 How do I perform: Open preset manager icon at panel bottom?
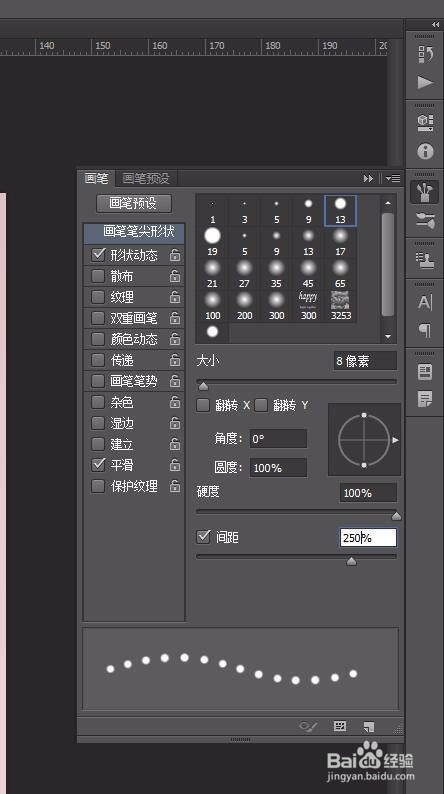pos(340,727)
